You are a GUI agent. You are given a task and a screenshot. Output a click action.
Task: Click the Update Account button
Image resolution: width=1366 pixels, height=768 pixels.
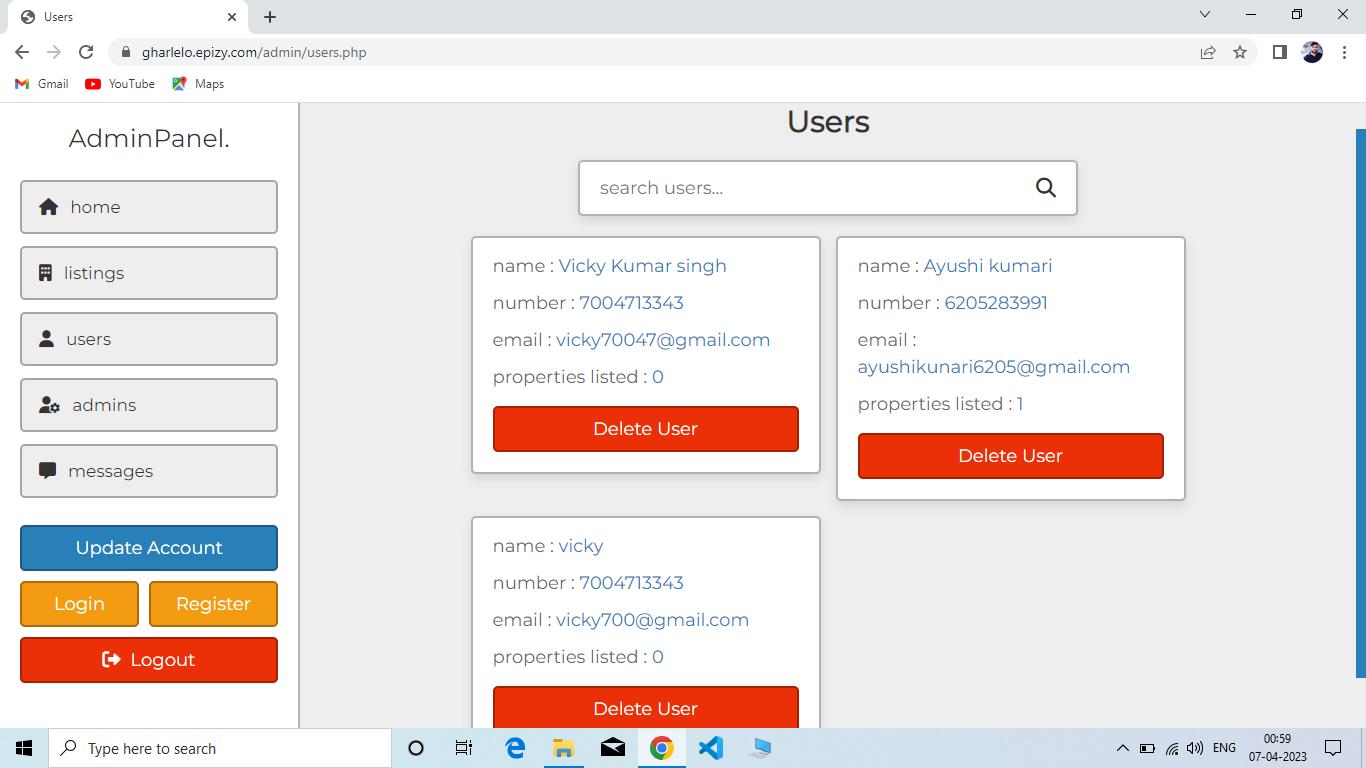(149, 548)
